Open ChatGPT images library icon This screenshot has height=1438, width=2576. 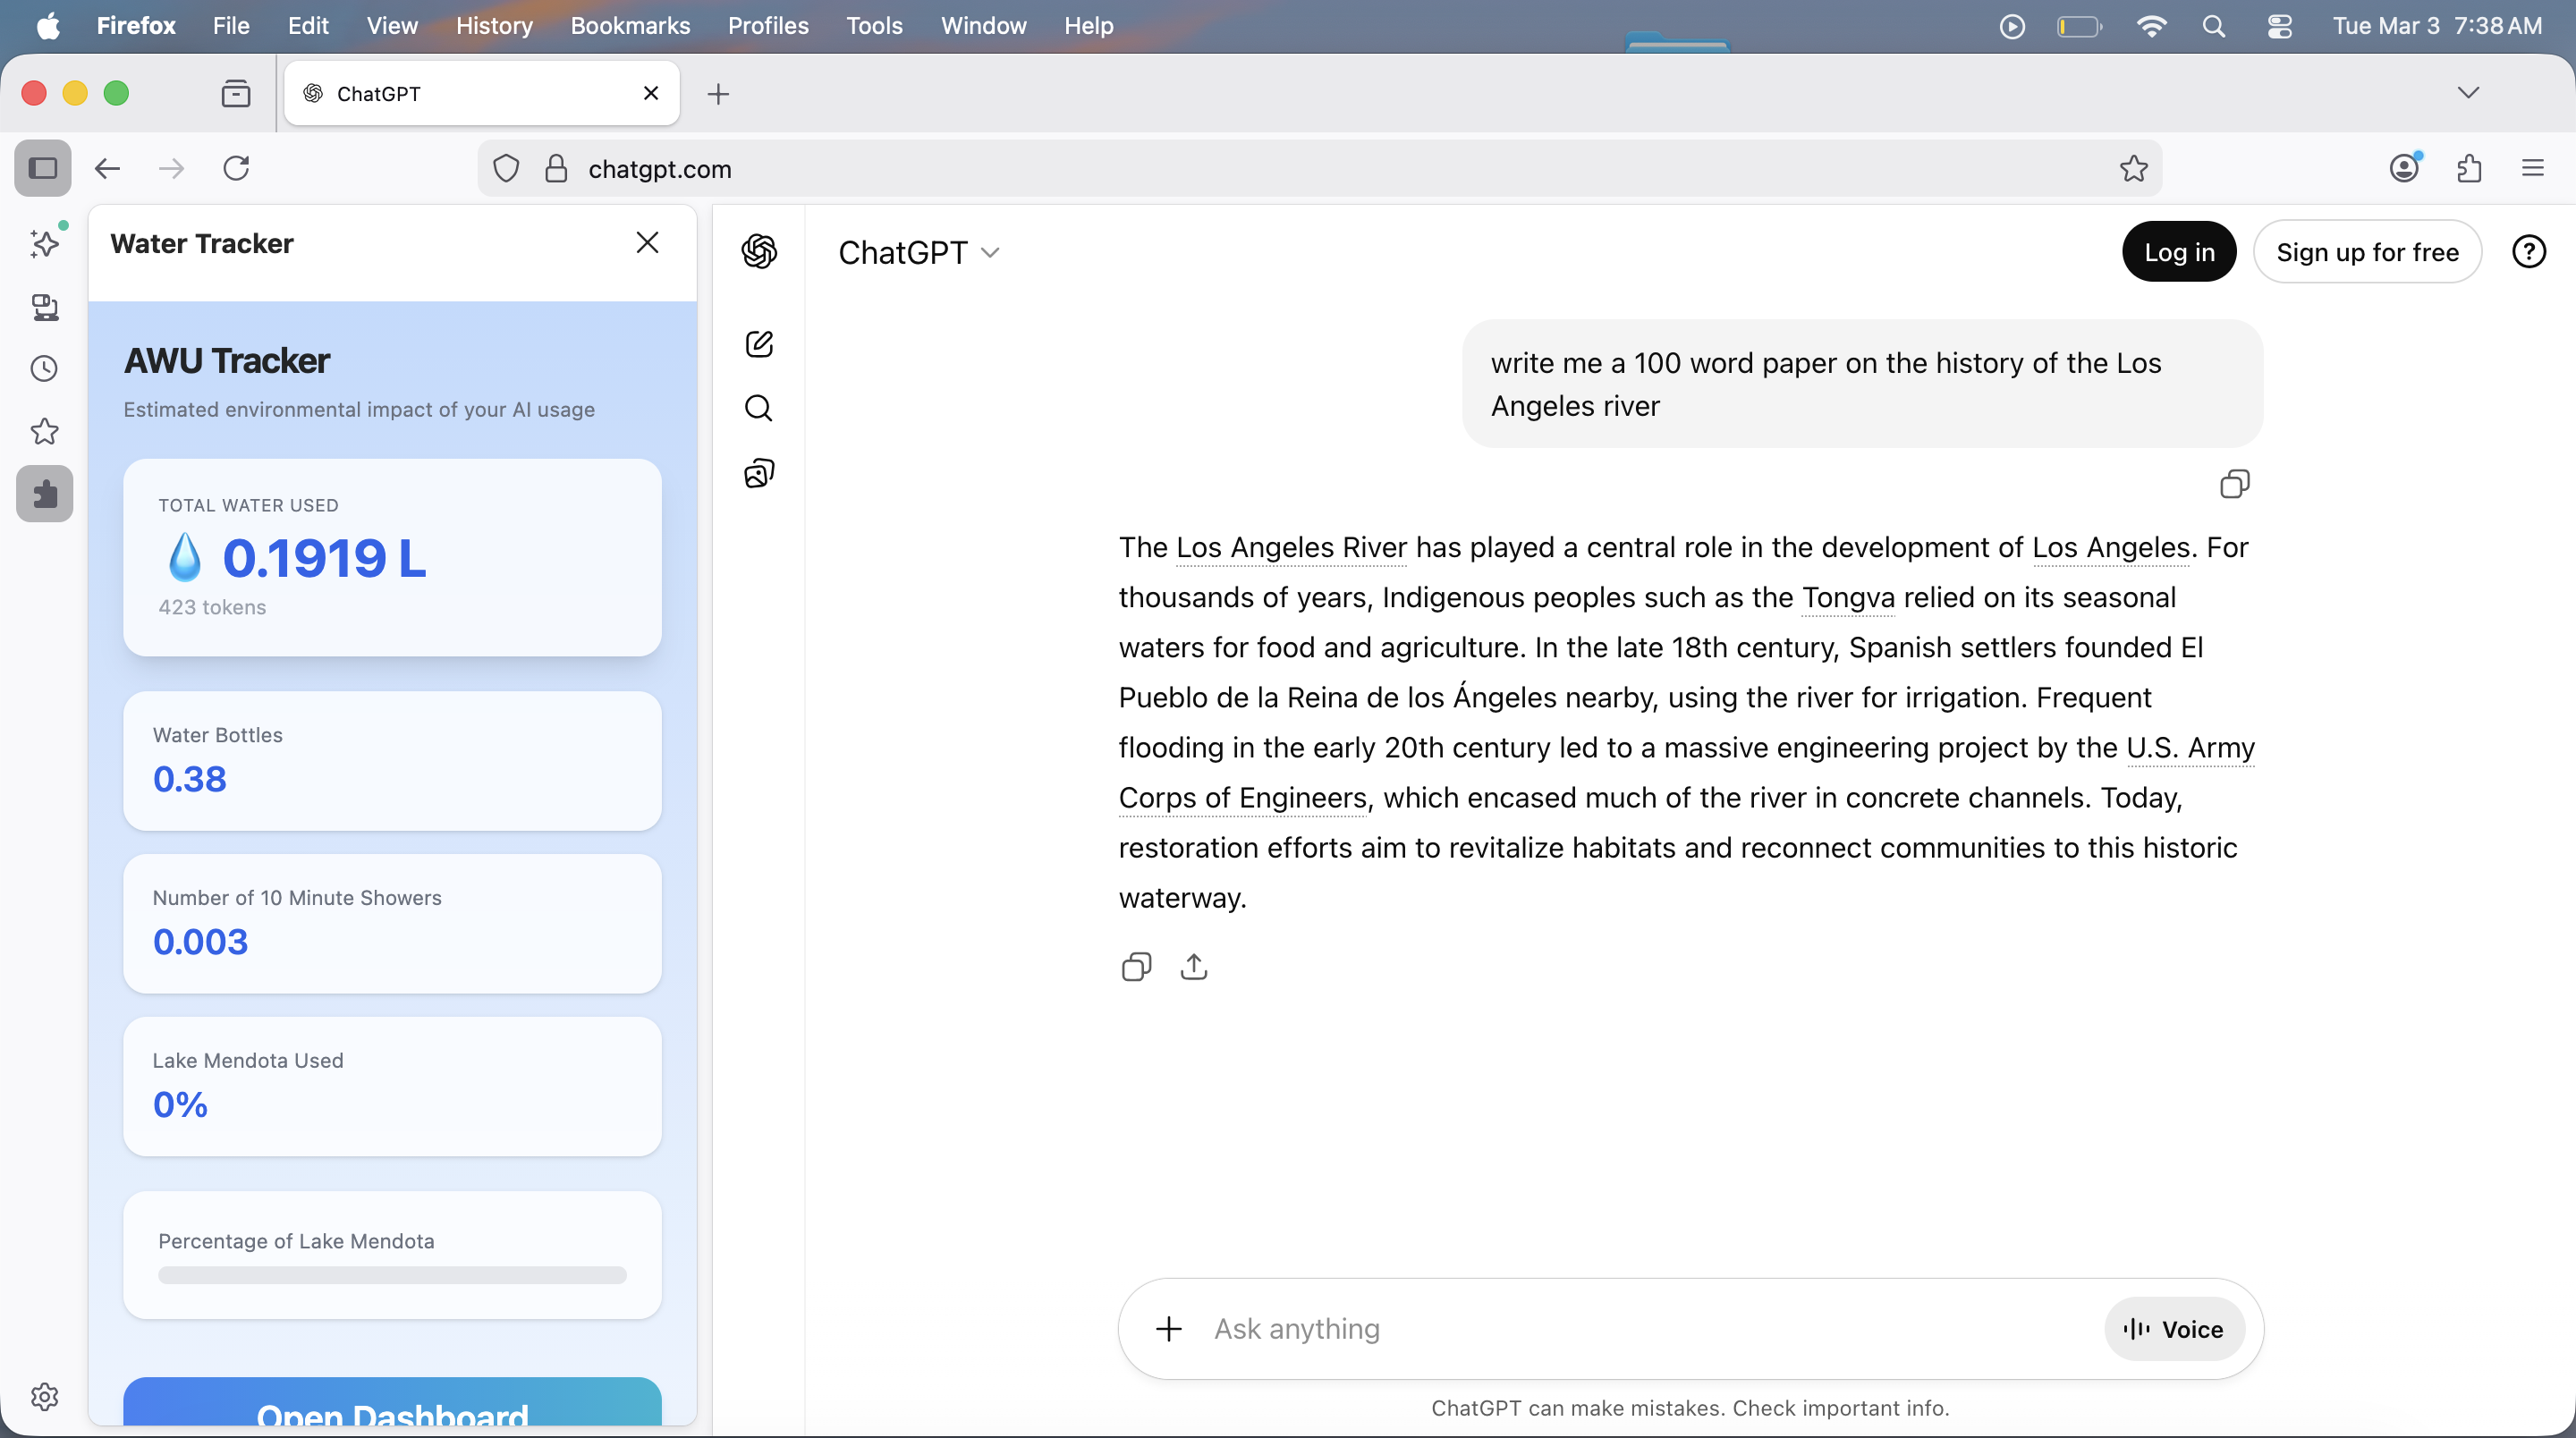coord(759,473)
